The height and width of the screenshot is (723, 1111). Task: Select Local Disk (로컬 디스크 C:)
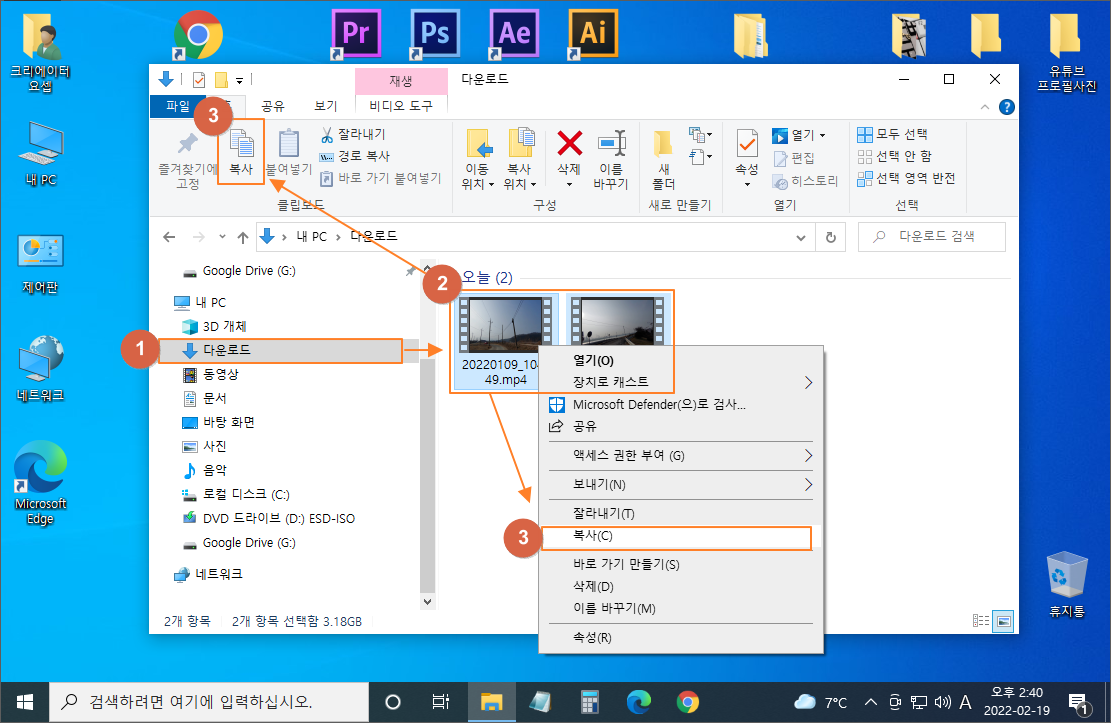click(236, 494)
